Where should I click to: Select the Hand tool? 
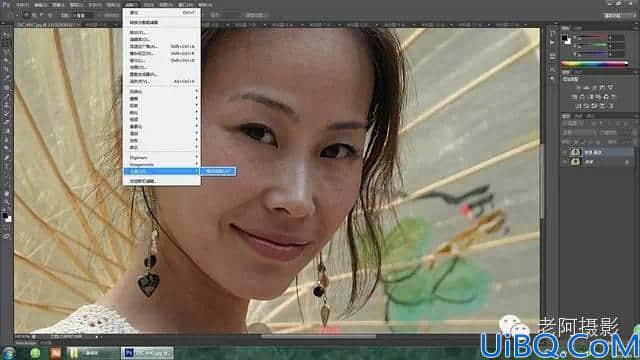[x=6, y=193]
